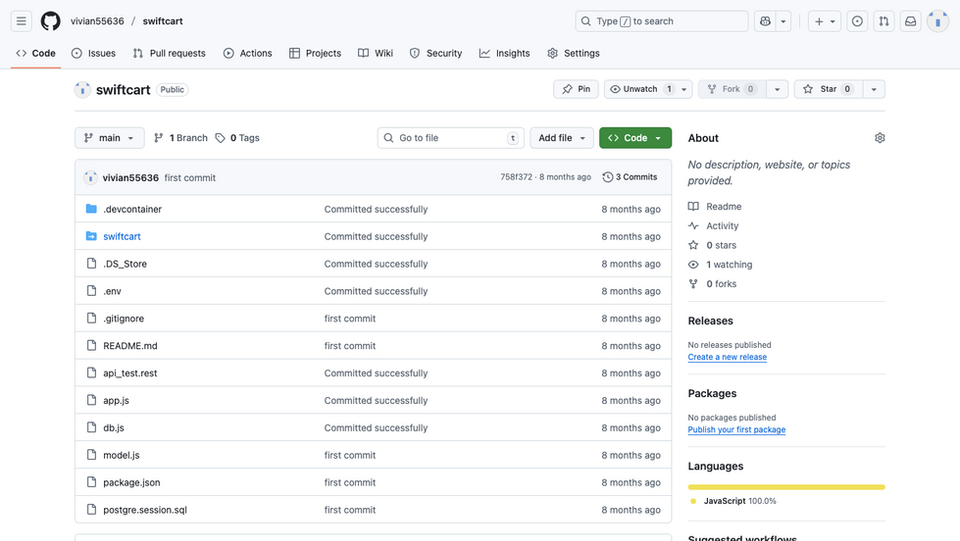The image size is (960, 541).
Task: Open the .DS_Store file
Action: (x=125, y=264)
